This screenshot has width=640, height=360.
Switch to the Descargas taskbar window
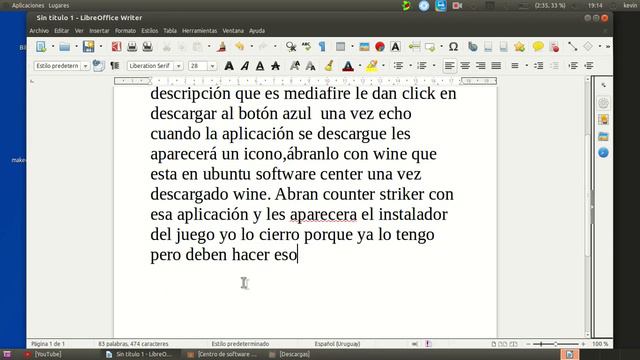click(x=289, y=354)
